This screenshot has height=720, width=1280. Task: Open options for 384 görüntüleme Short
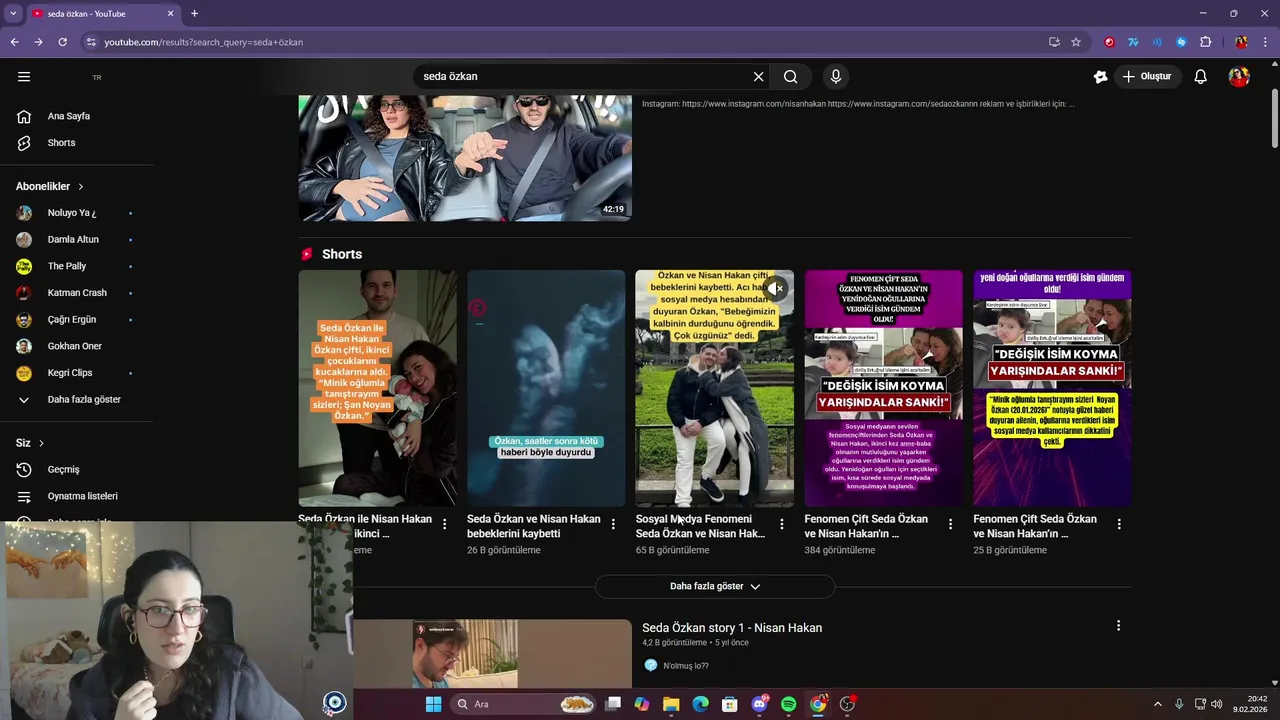(x=950, y=524)
